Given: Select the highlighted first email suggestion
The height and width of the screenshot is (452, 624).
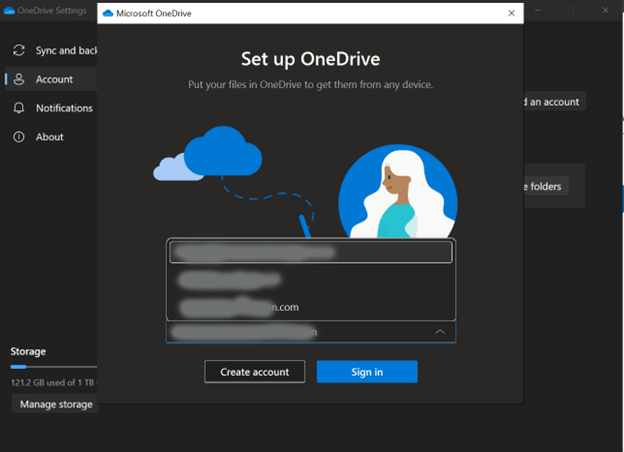Looking at the screenshot, I should [x=311, y=252].
